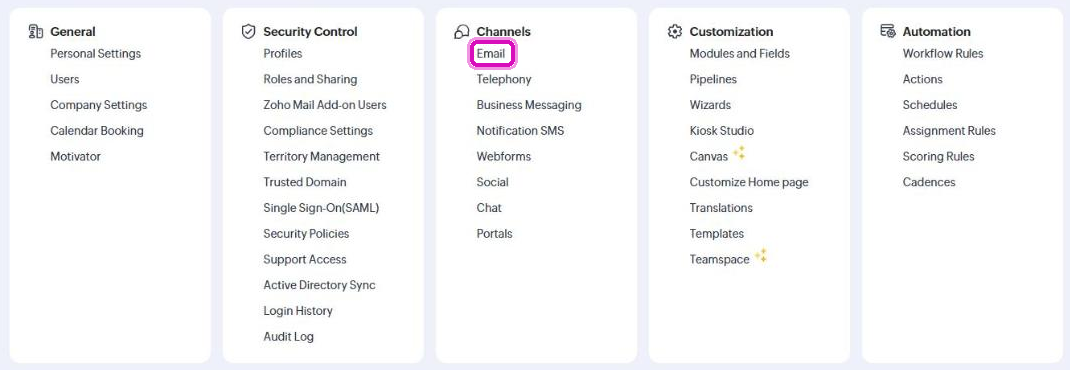The width and height of the screenshot is (1070, 370).
Task: Open Scoring Rules
Action: click(x=938, y=156)
